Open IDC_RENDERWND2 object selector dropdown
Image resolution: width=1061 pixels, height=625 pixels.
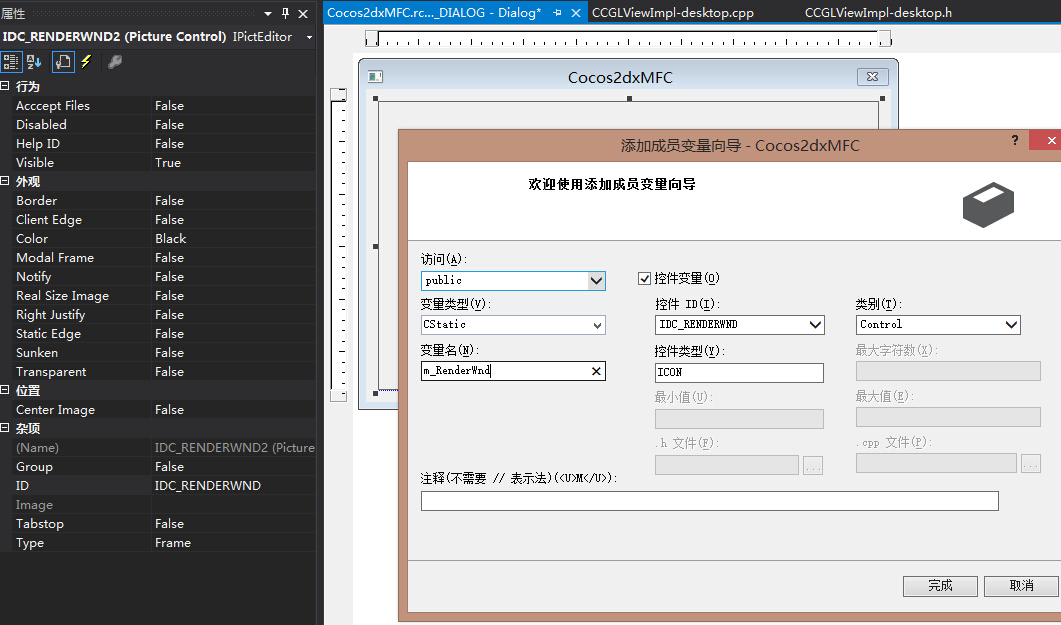309,37
